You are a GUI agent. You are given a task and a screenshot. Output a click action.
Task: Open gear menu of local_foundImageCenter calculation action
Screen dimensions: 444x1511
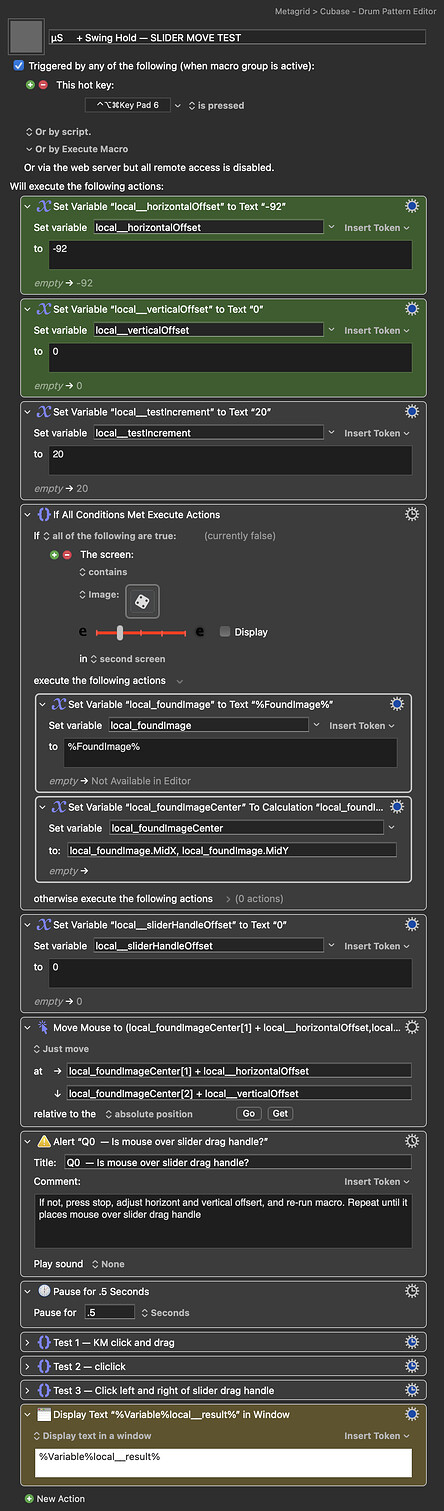pyautogui.click(x=396, y=806)
